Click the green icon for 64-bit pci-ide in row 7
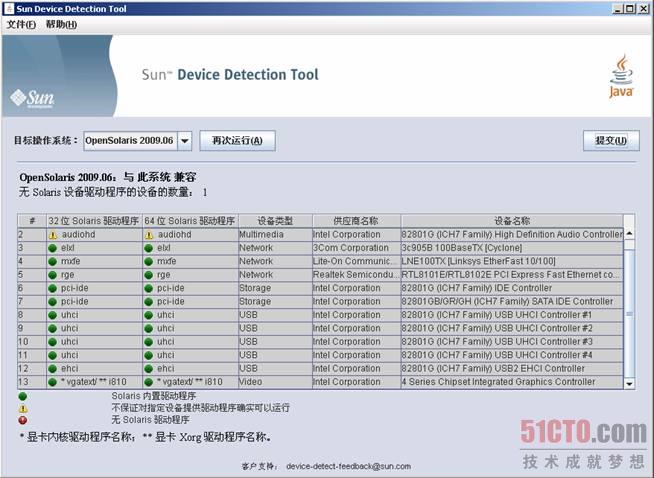654x478 pixels. (x=148, y=302)
